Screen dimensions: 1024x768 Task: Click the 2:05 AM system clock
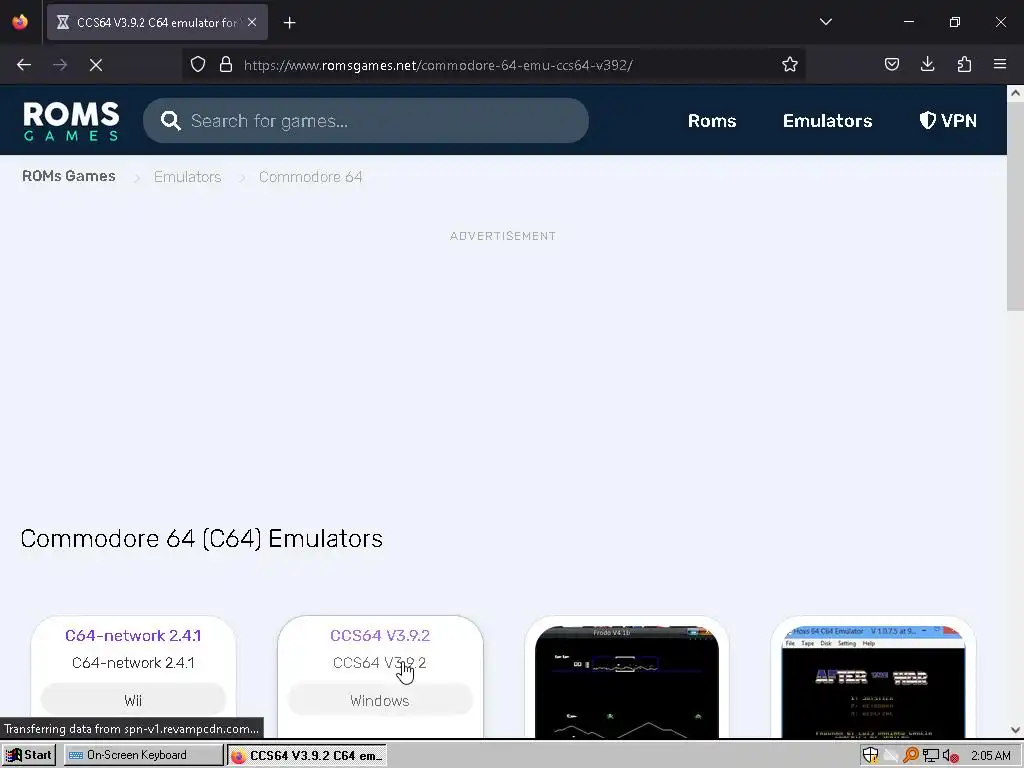(x=991, y=756)
